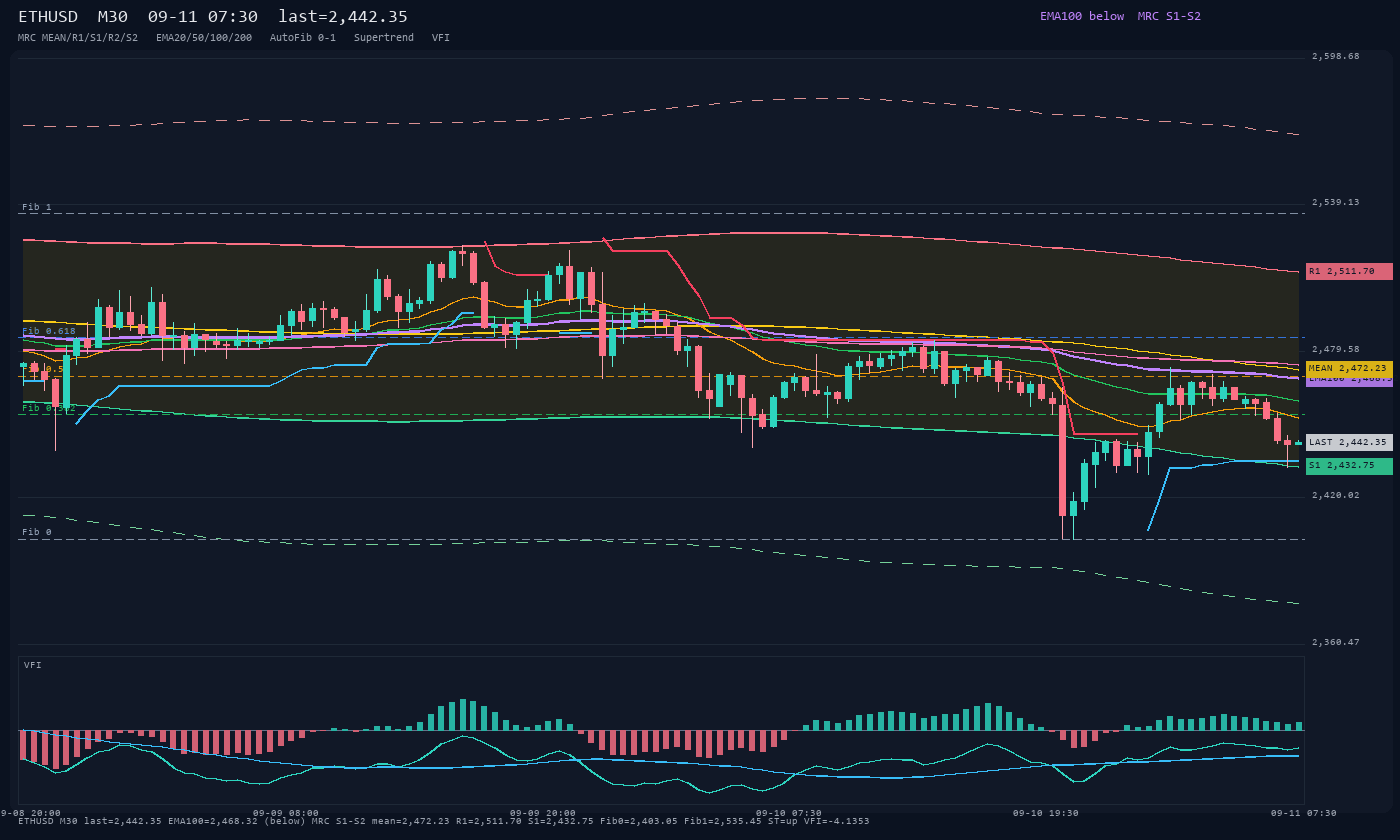This screenshot has height=840, width=1400.
Task: Click the 09-10 07:30 time axis label
Action: [789, 813]
